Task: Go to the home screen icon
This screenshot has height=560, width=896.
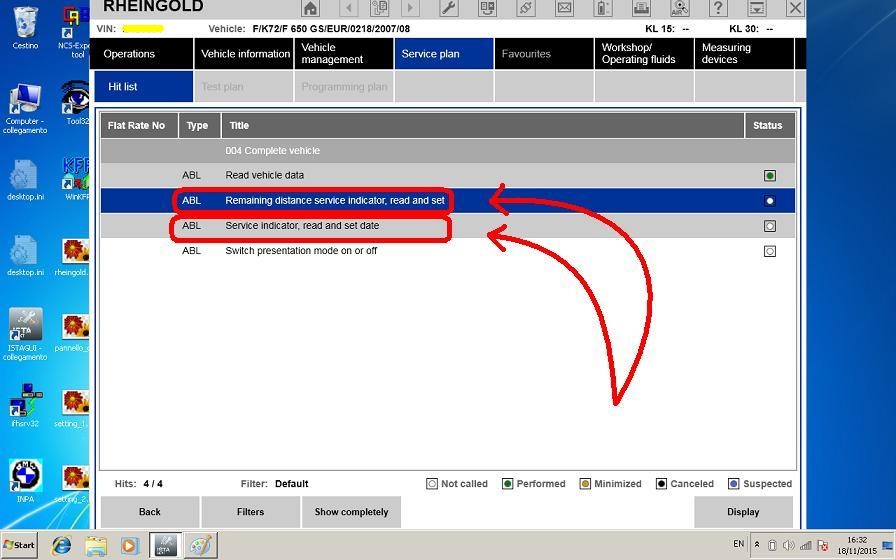Action: 310,8
